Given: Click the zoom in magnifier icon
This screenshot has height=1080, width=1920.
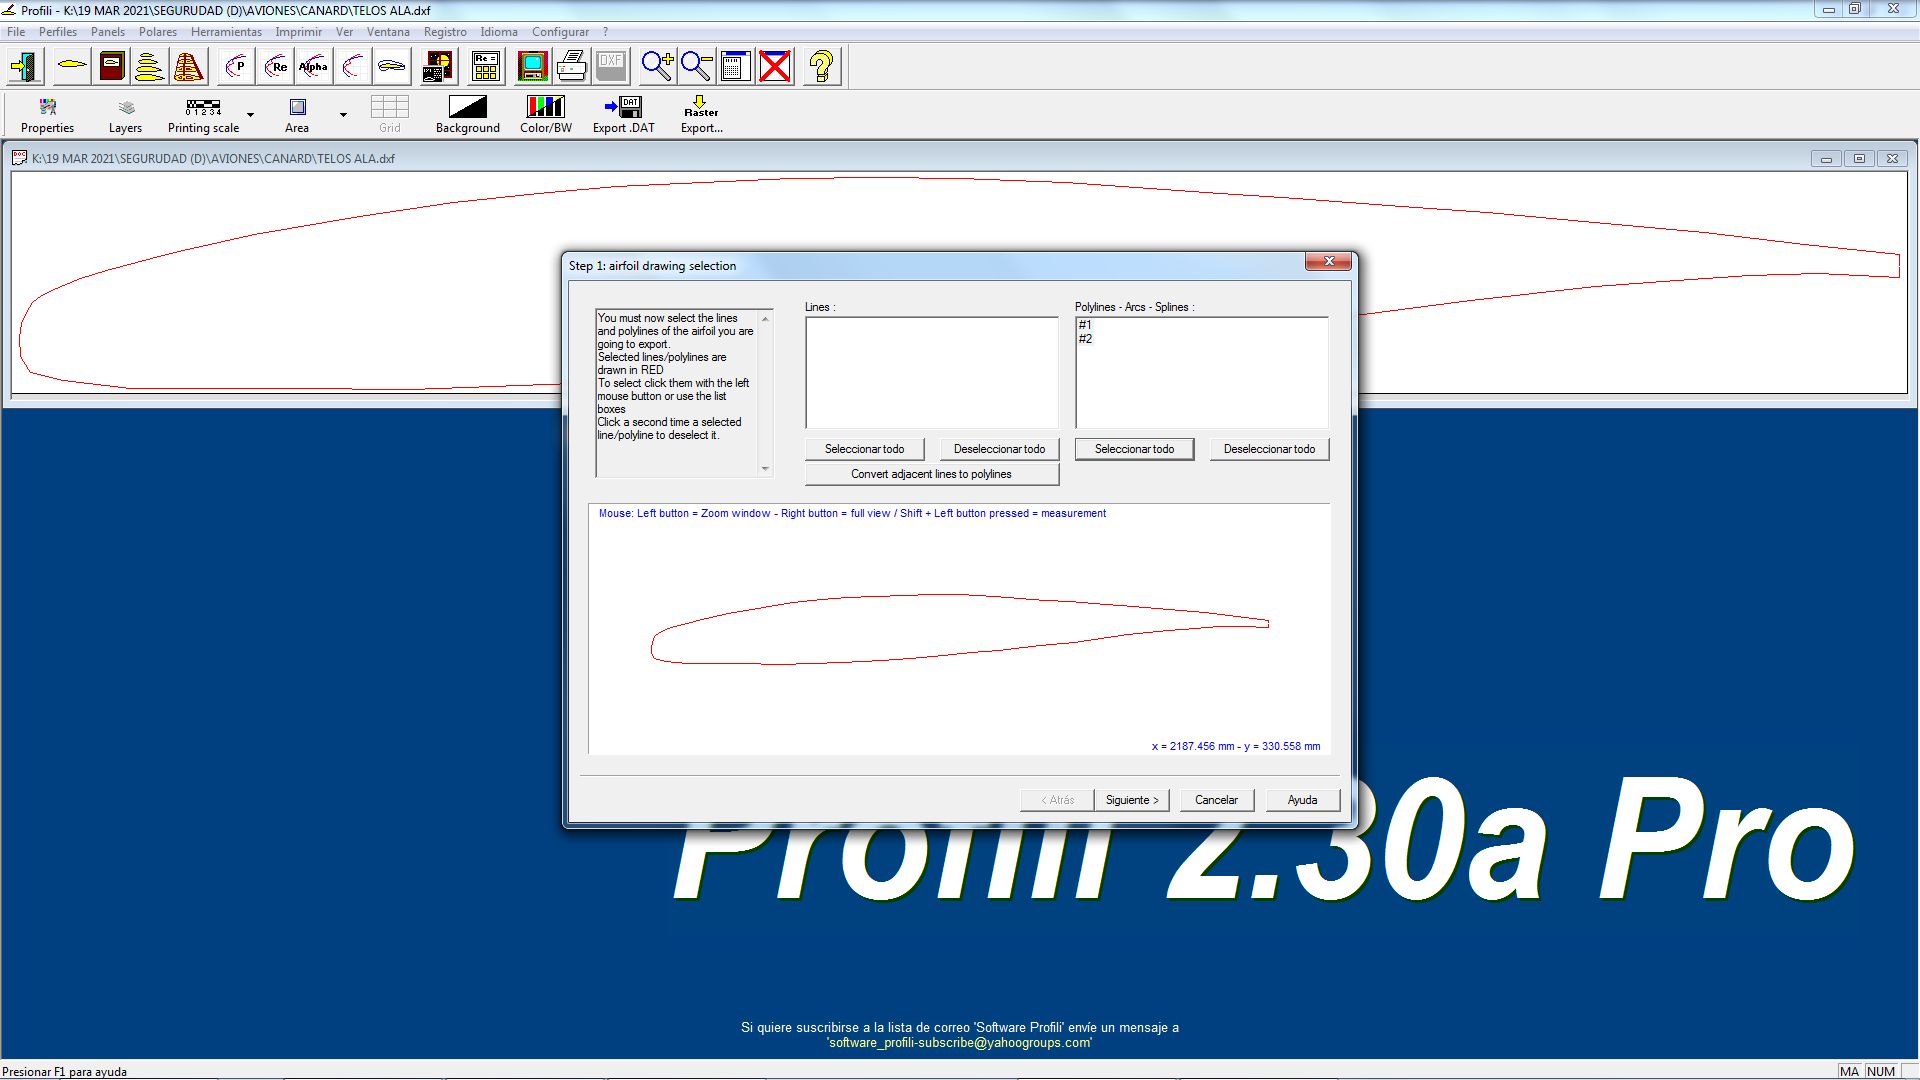Looking at the screenshot, I should (657, 67).
